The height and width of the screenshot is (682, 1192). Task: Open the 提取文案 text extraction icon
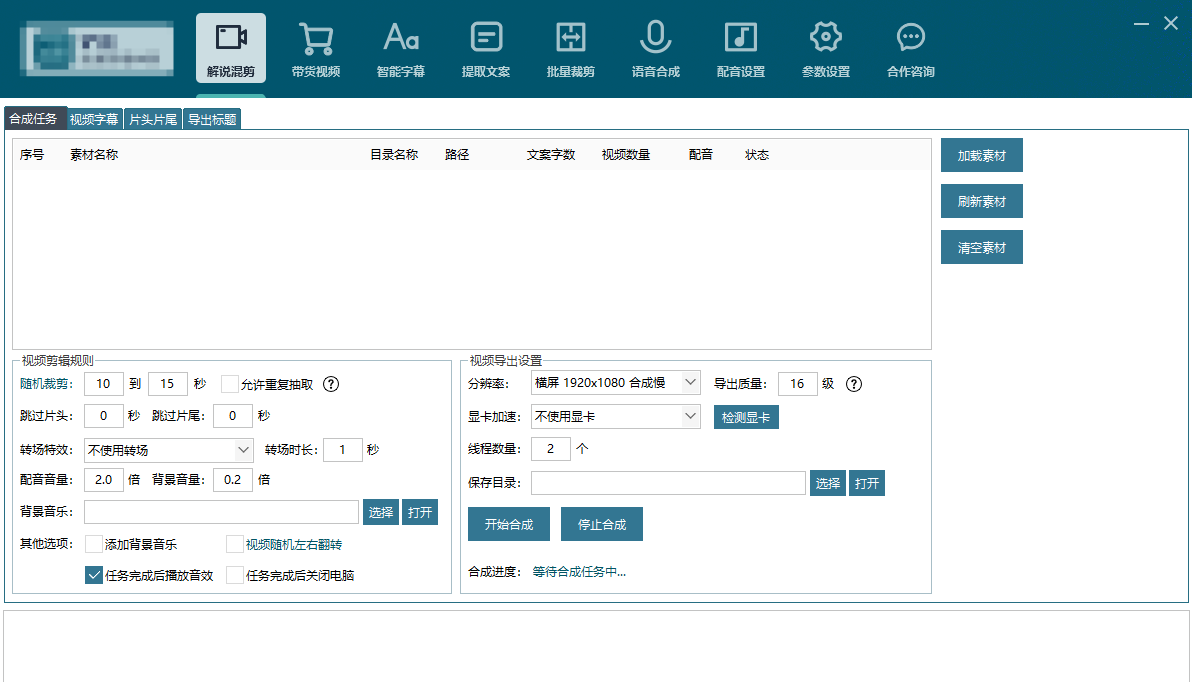coord(486,40)
